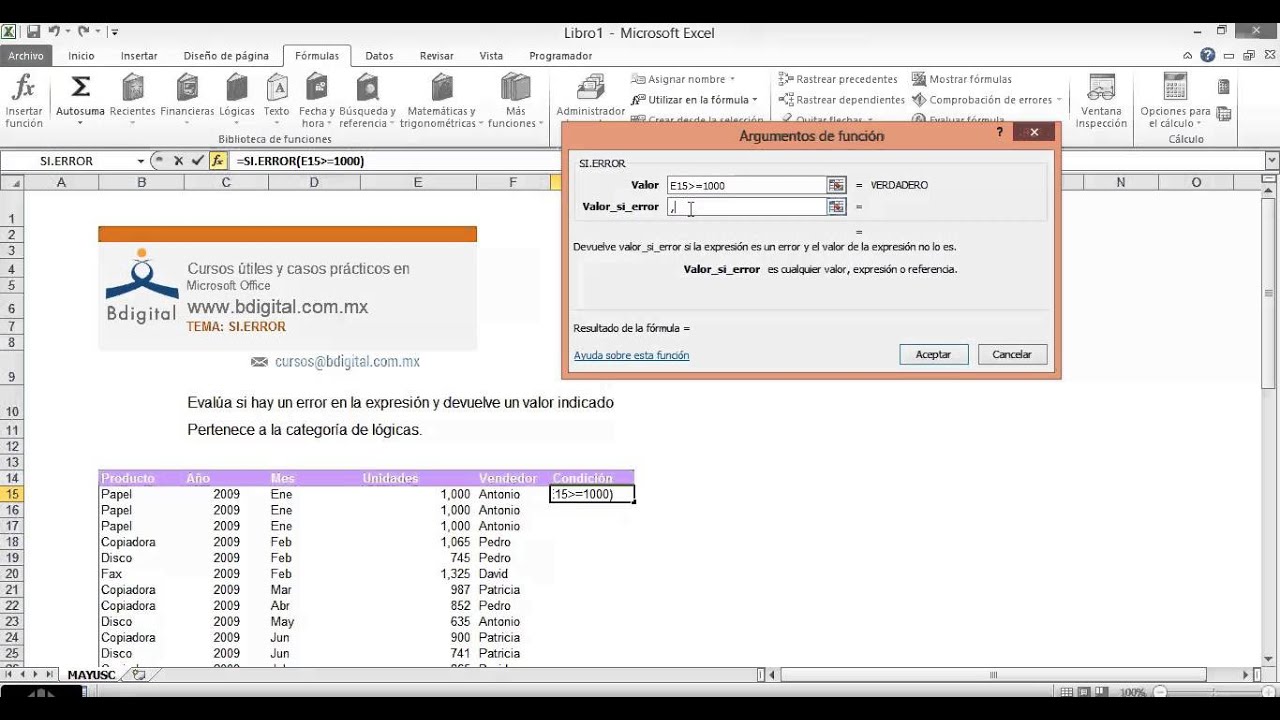Viewport: 1280px width, 720px height.
Task: Click the Autosuma sigma icon
Action: (x=80, y=87)
